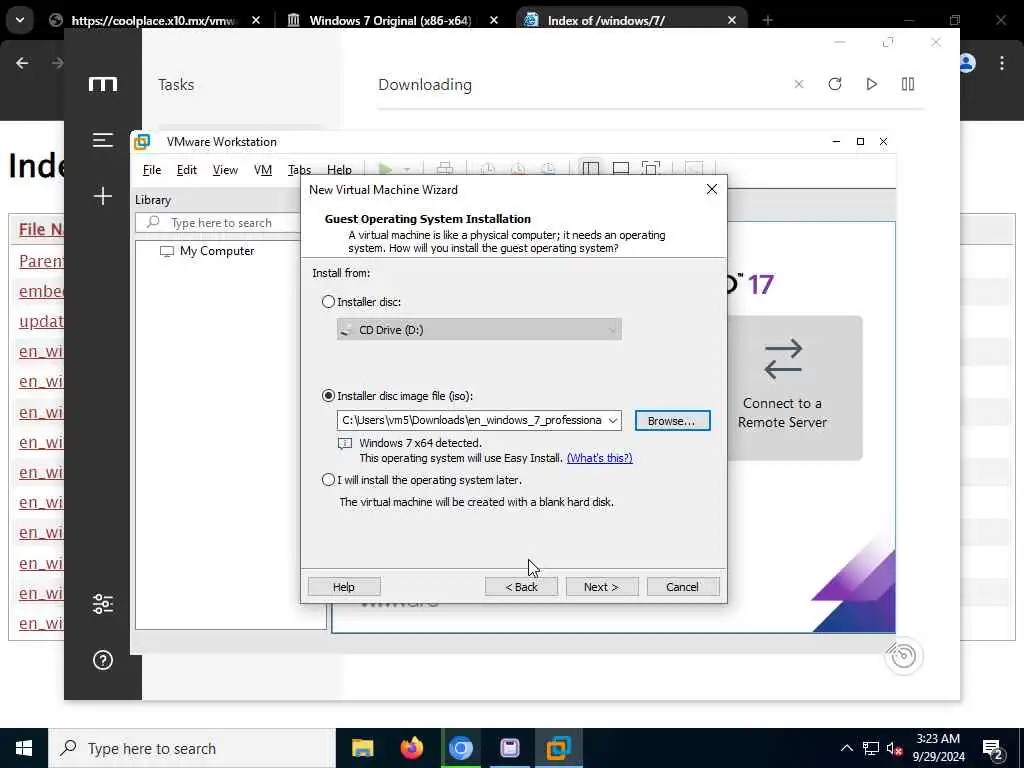This screenshot has width=1024, height=768.
Task: Open VMware Help menu
Action: tap(339, 170)
